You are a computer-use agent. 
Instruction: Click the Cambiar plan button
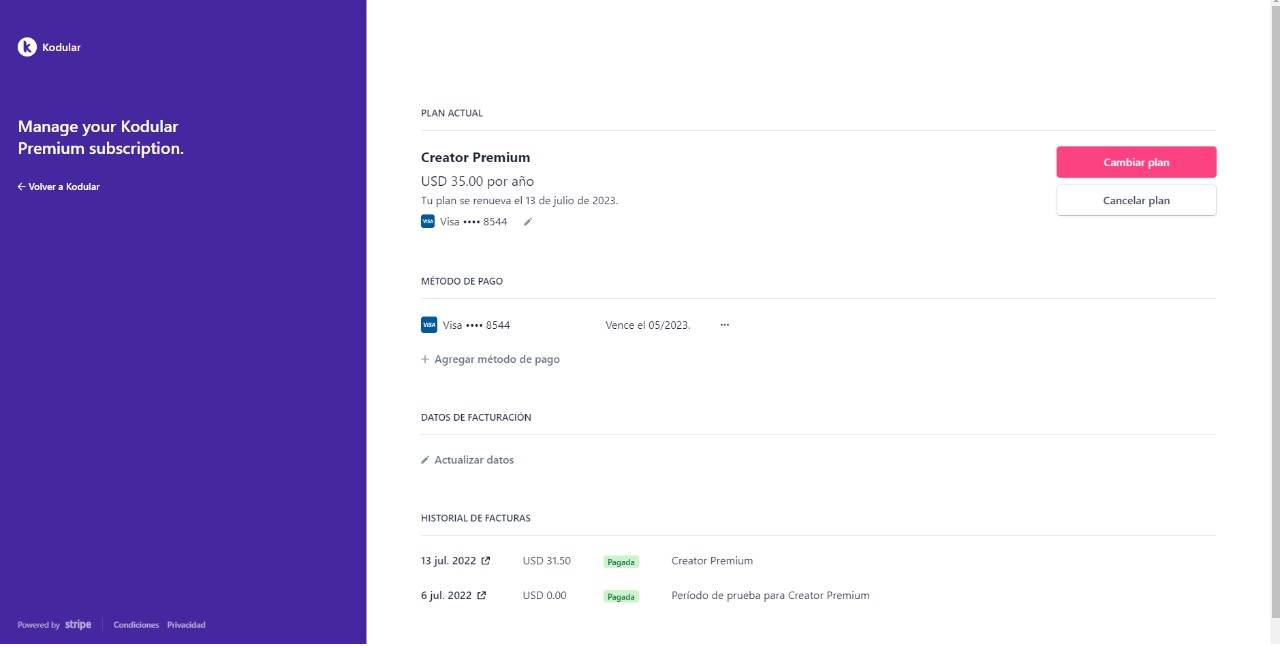coord(1136,162)
